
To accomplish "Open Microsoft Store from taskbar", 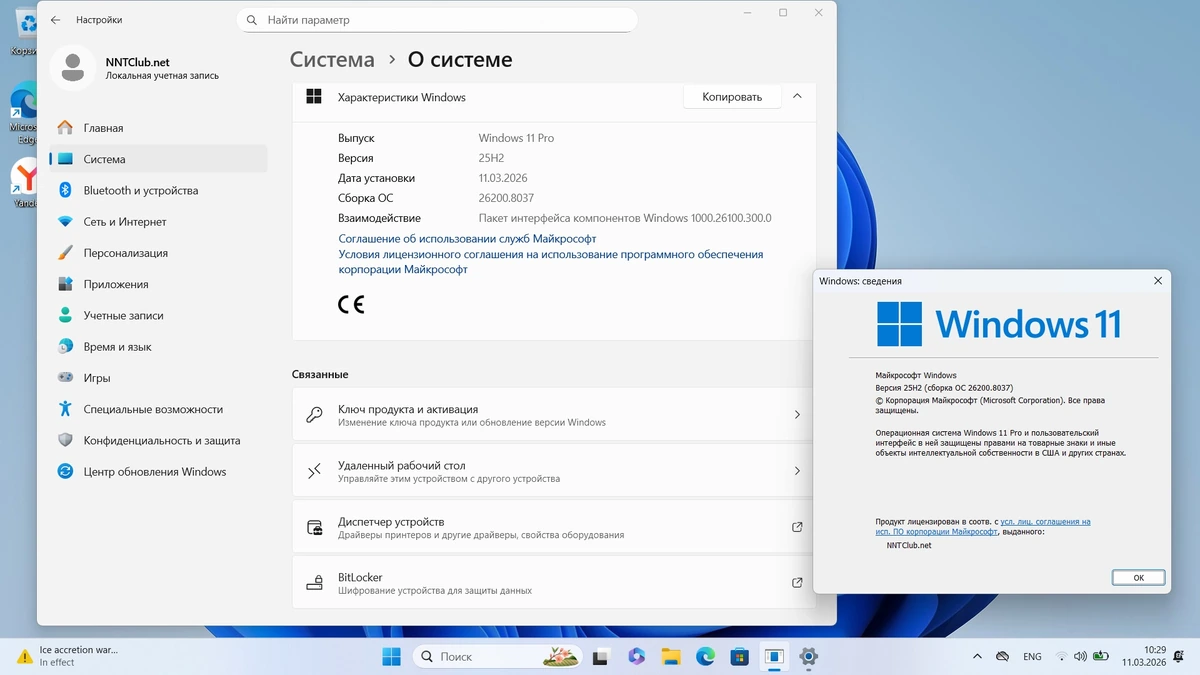I will tap(739, 657).
